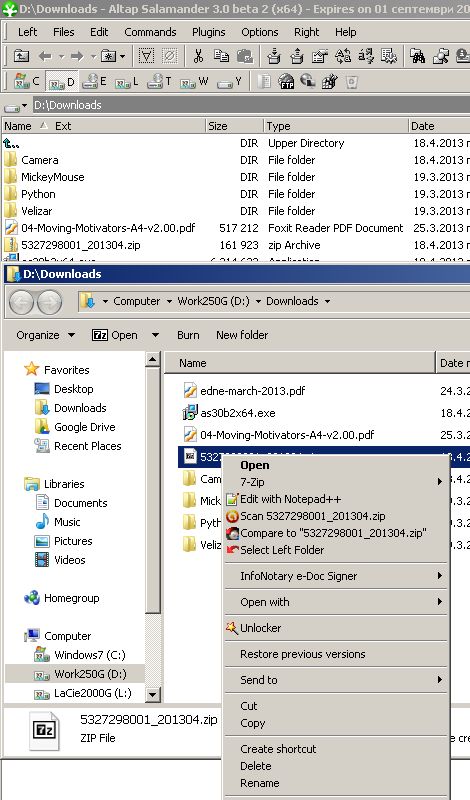This screenshot has width=470, height=800.
Task: Choose Unlocker in the context menu
Action: (x=336, y=628)
